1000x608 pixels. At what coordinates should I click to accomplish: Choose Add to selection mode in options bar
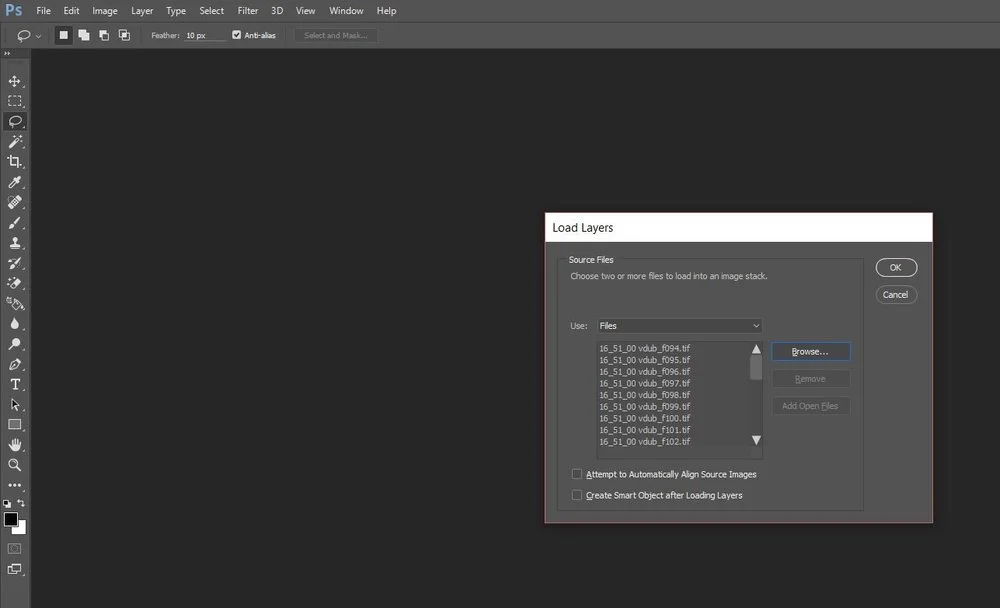click(84, 34)
